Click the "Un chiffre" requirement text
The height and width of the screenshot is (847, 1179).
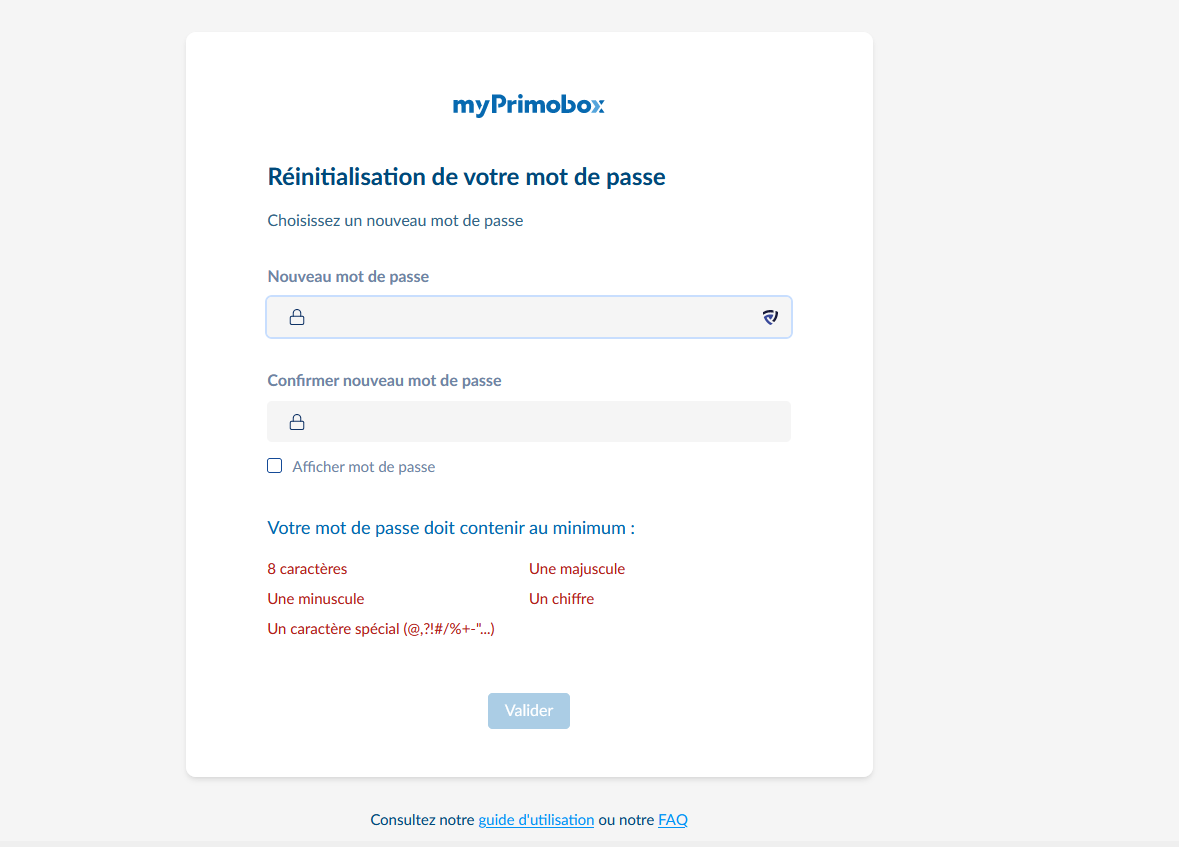pyautogui.click(x=561, y=599)
